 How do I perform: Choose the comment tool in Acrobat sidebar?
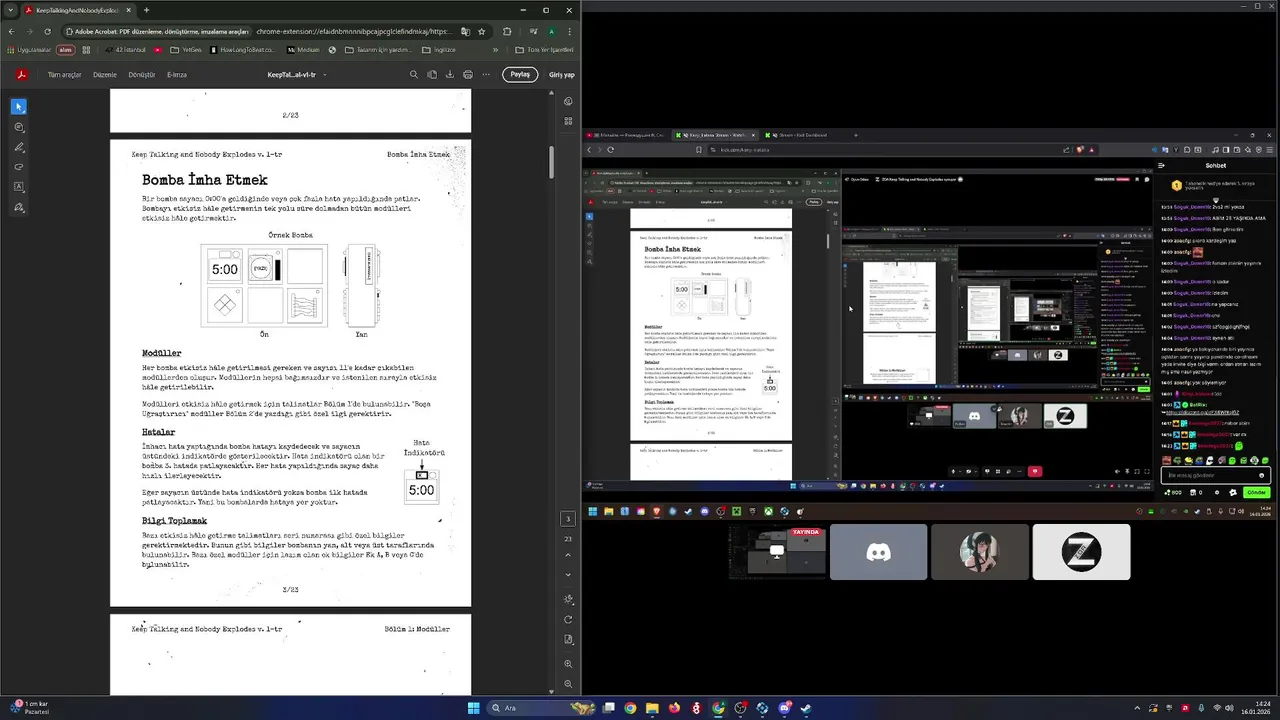click(19, 127)
